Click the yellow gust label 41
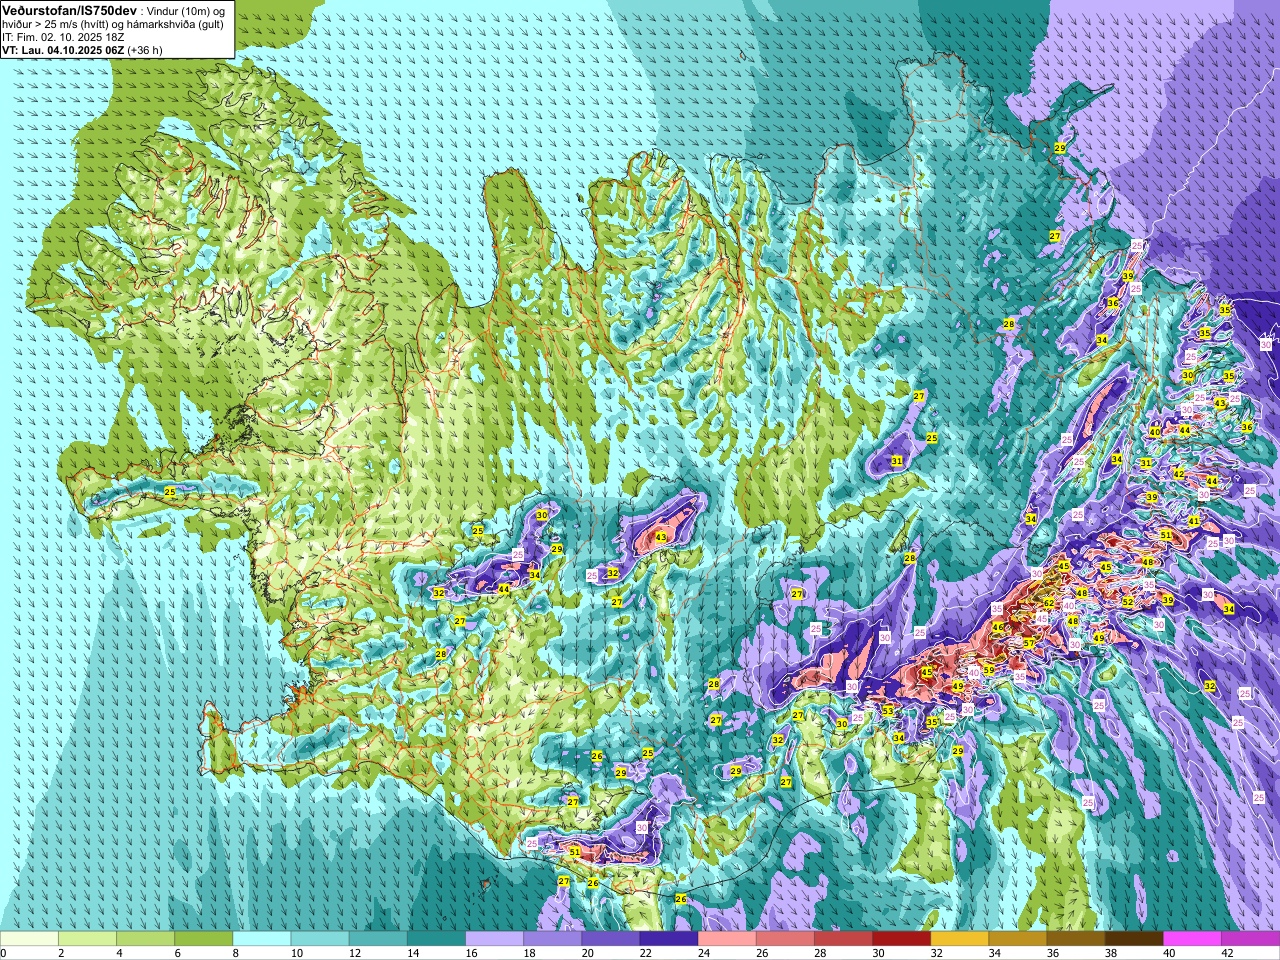The height and width of the screenshot is (960, 1280). pyautogui.click(x=1193, y=521)
